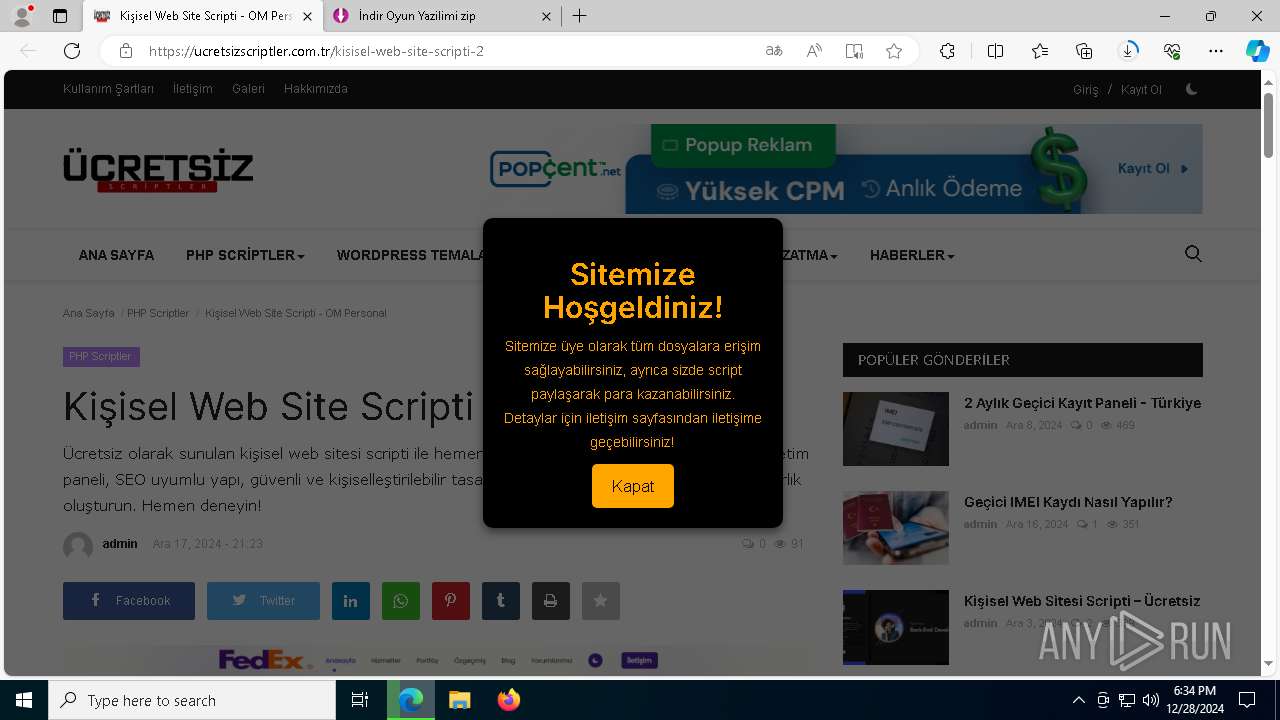Viewport: 1280px width, 720px height.
Task: Open Hakkımızda top bar link
Action: tap(316, 89)
